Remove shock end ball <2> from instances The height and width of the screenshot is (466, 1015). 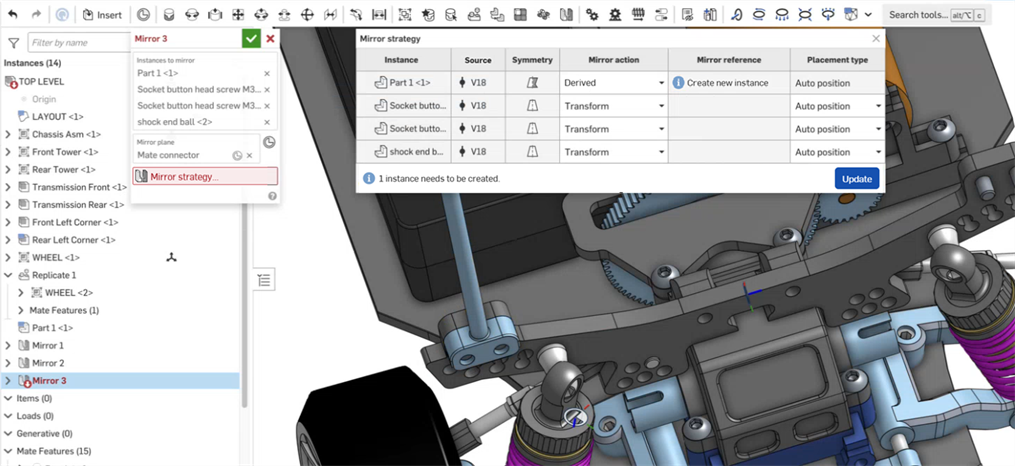(x=267, y=122)
